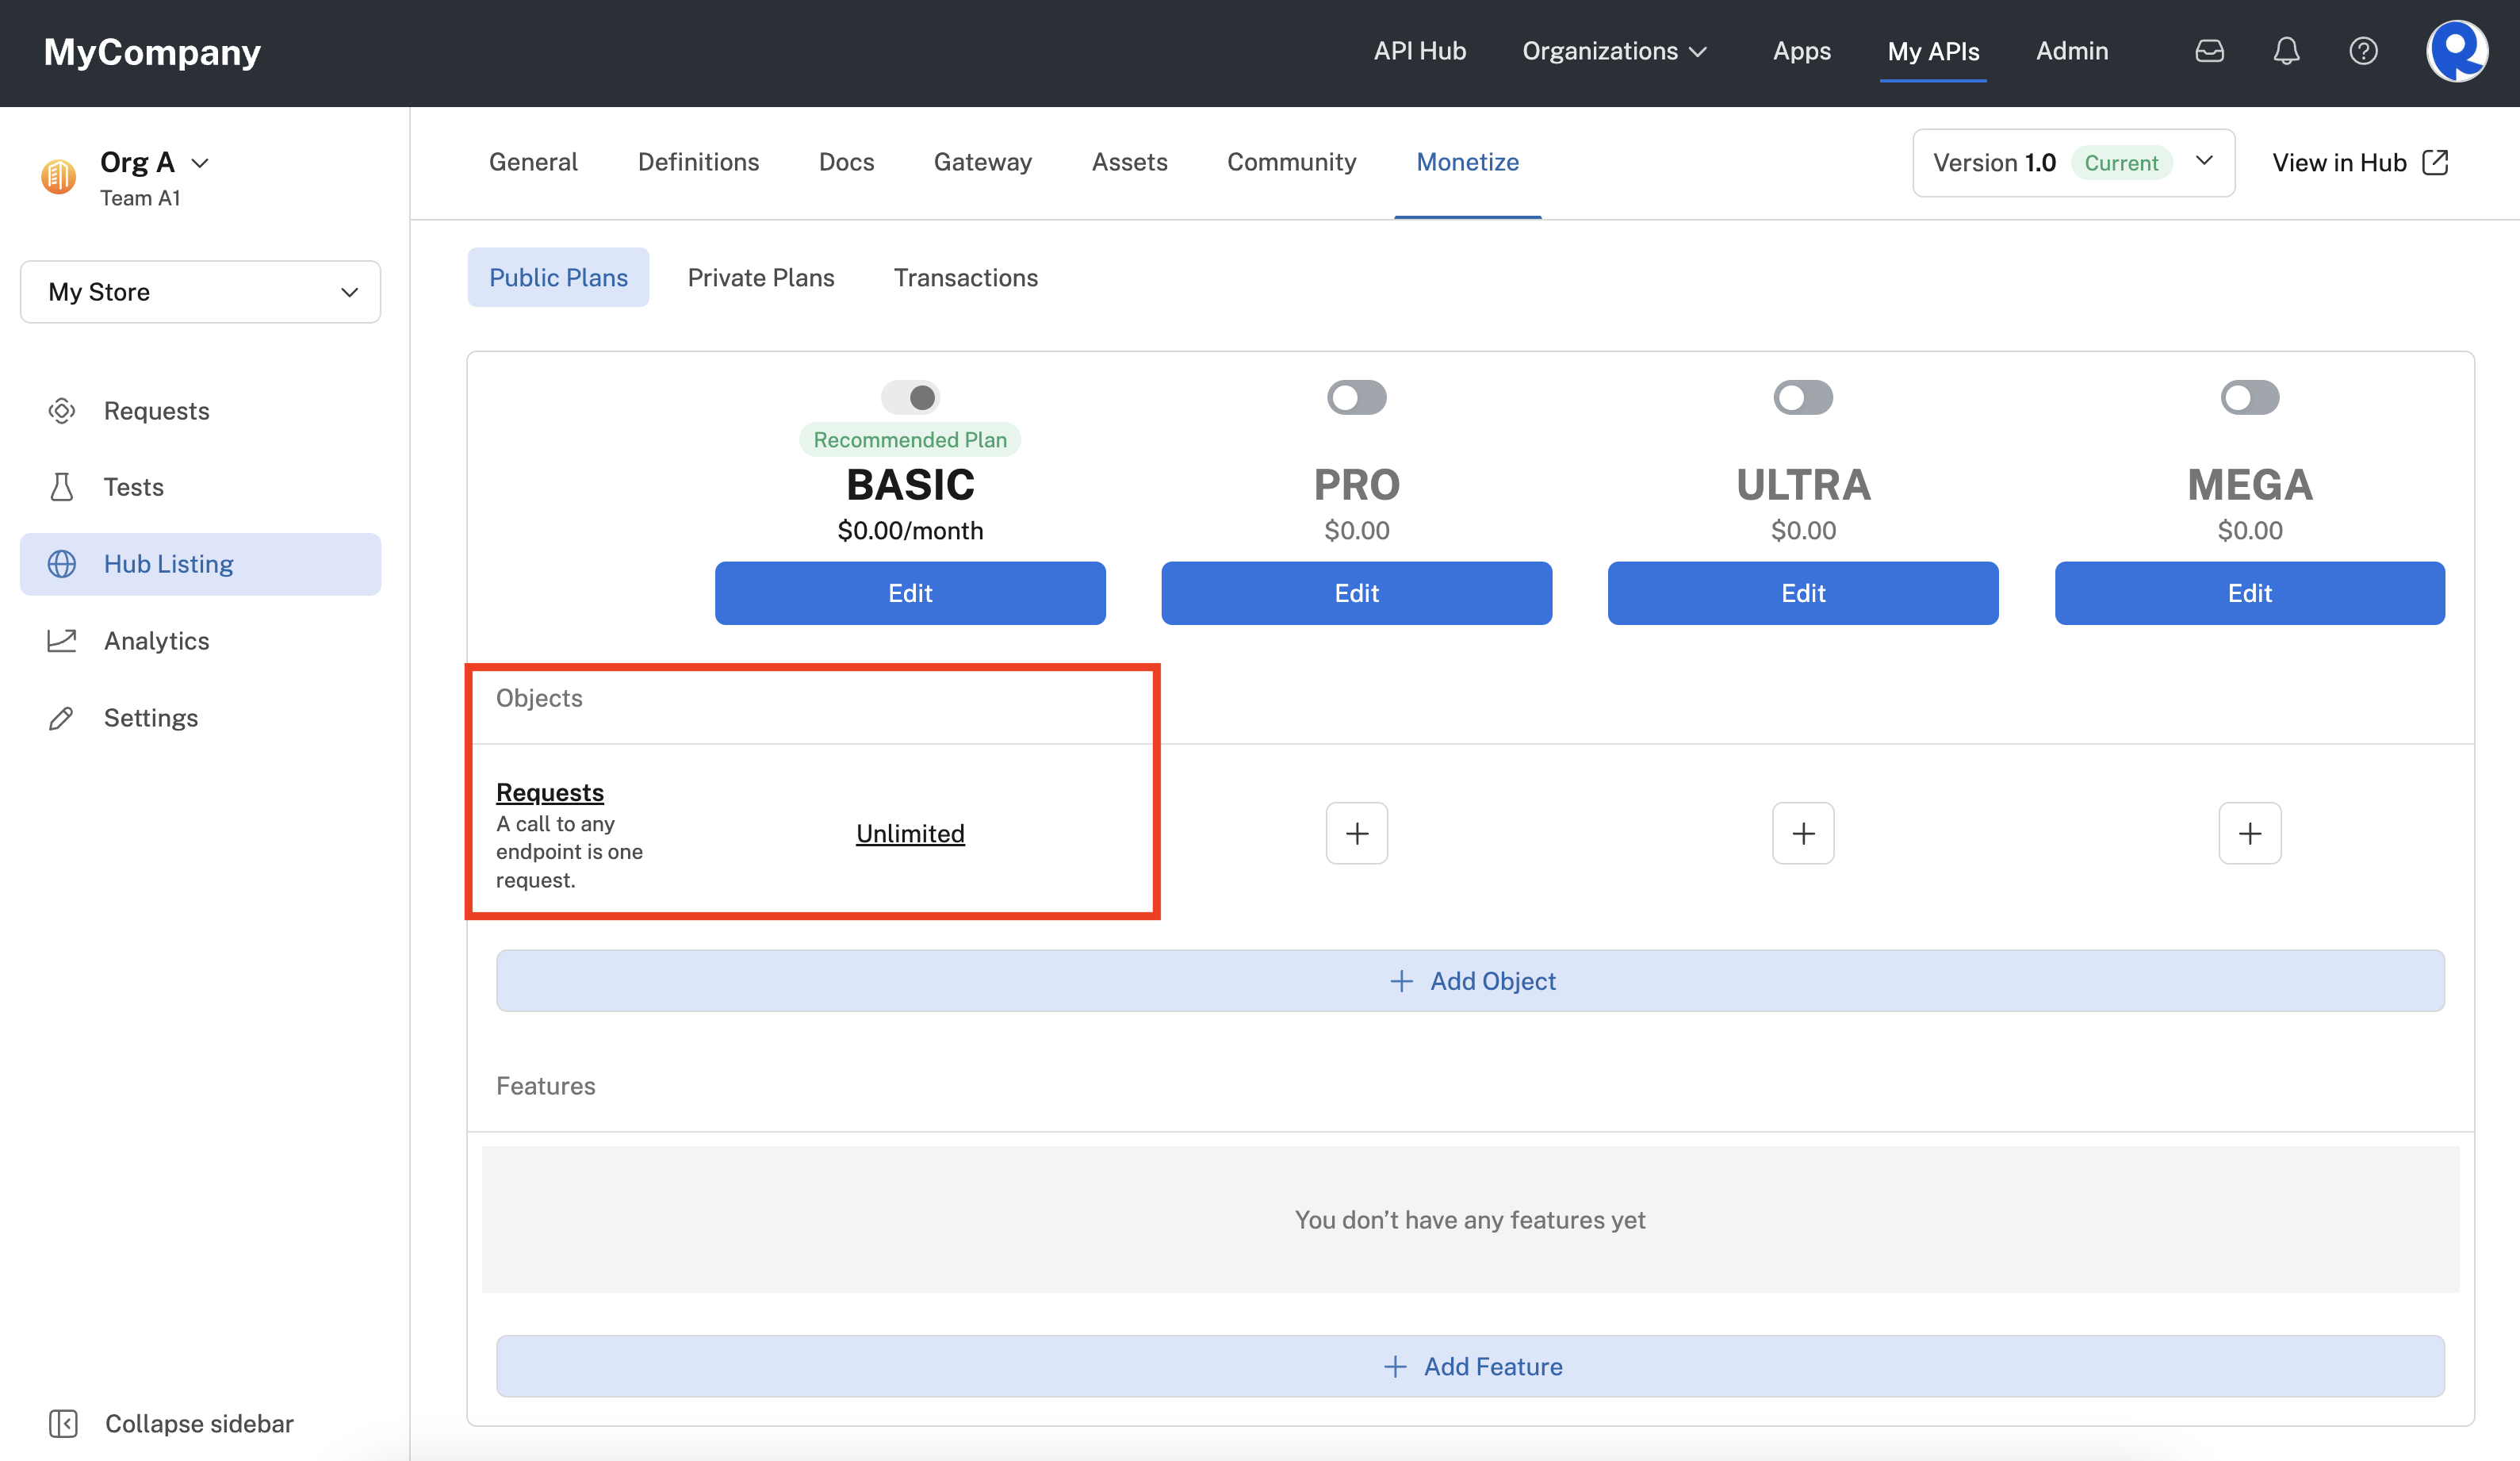Click the Hub Listing sidebar icon
This screenshot has height=1461, width=2520.
63,563
